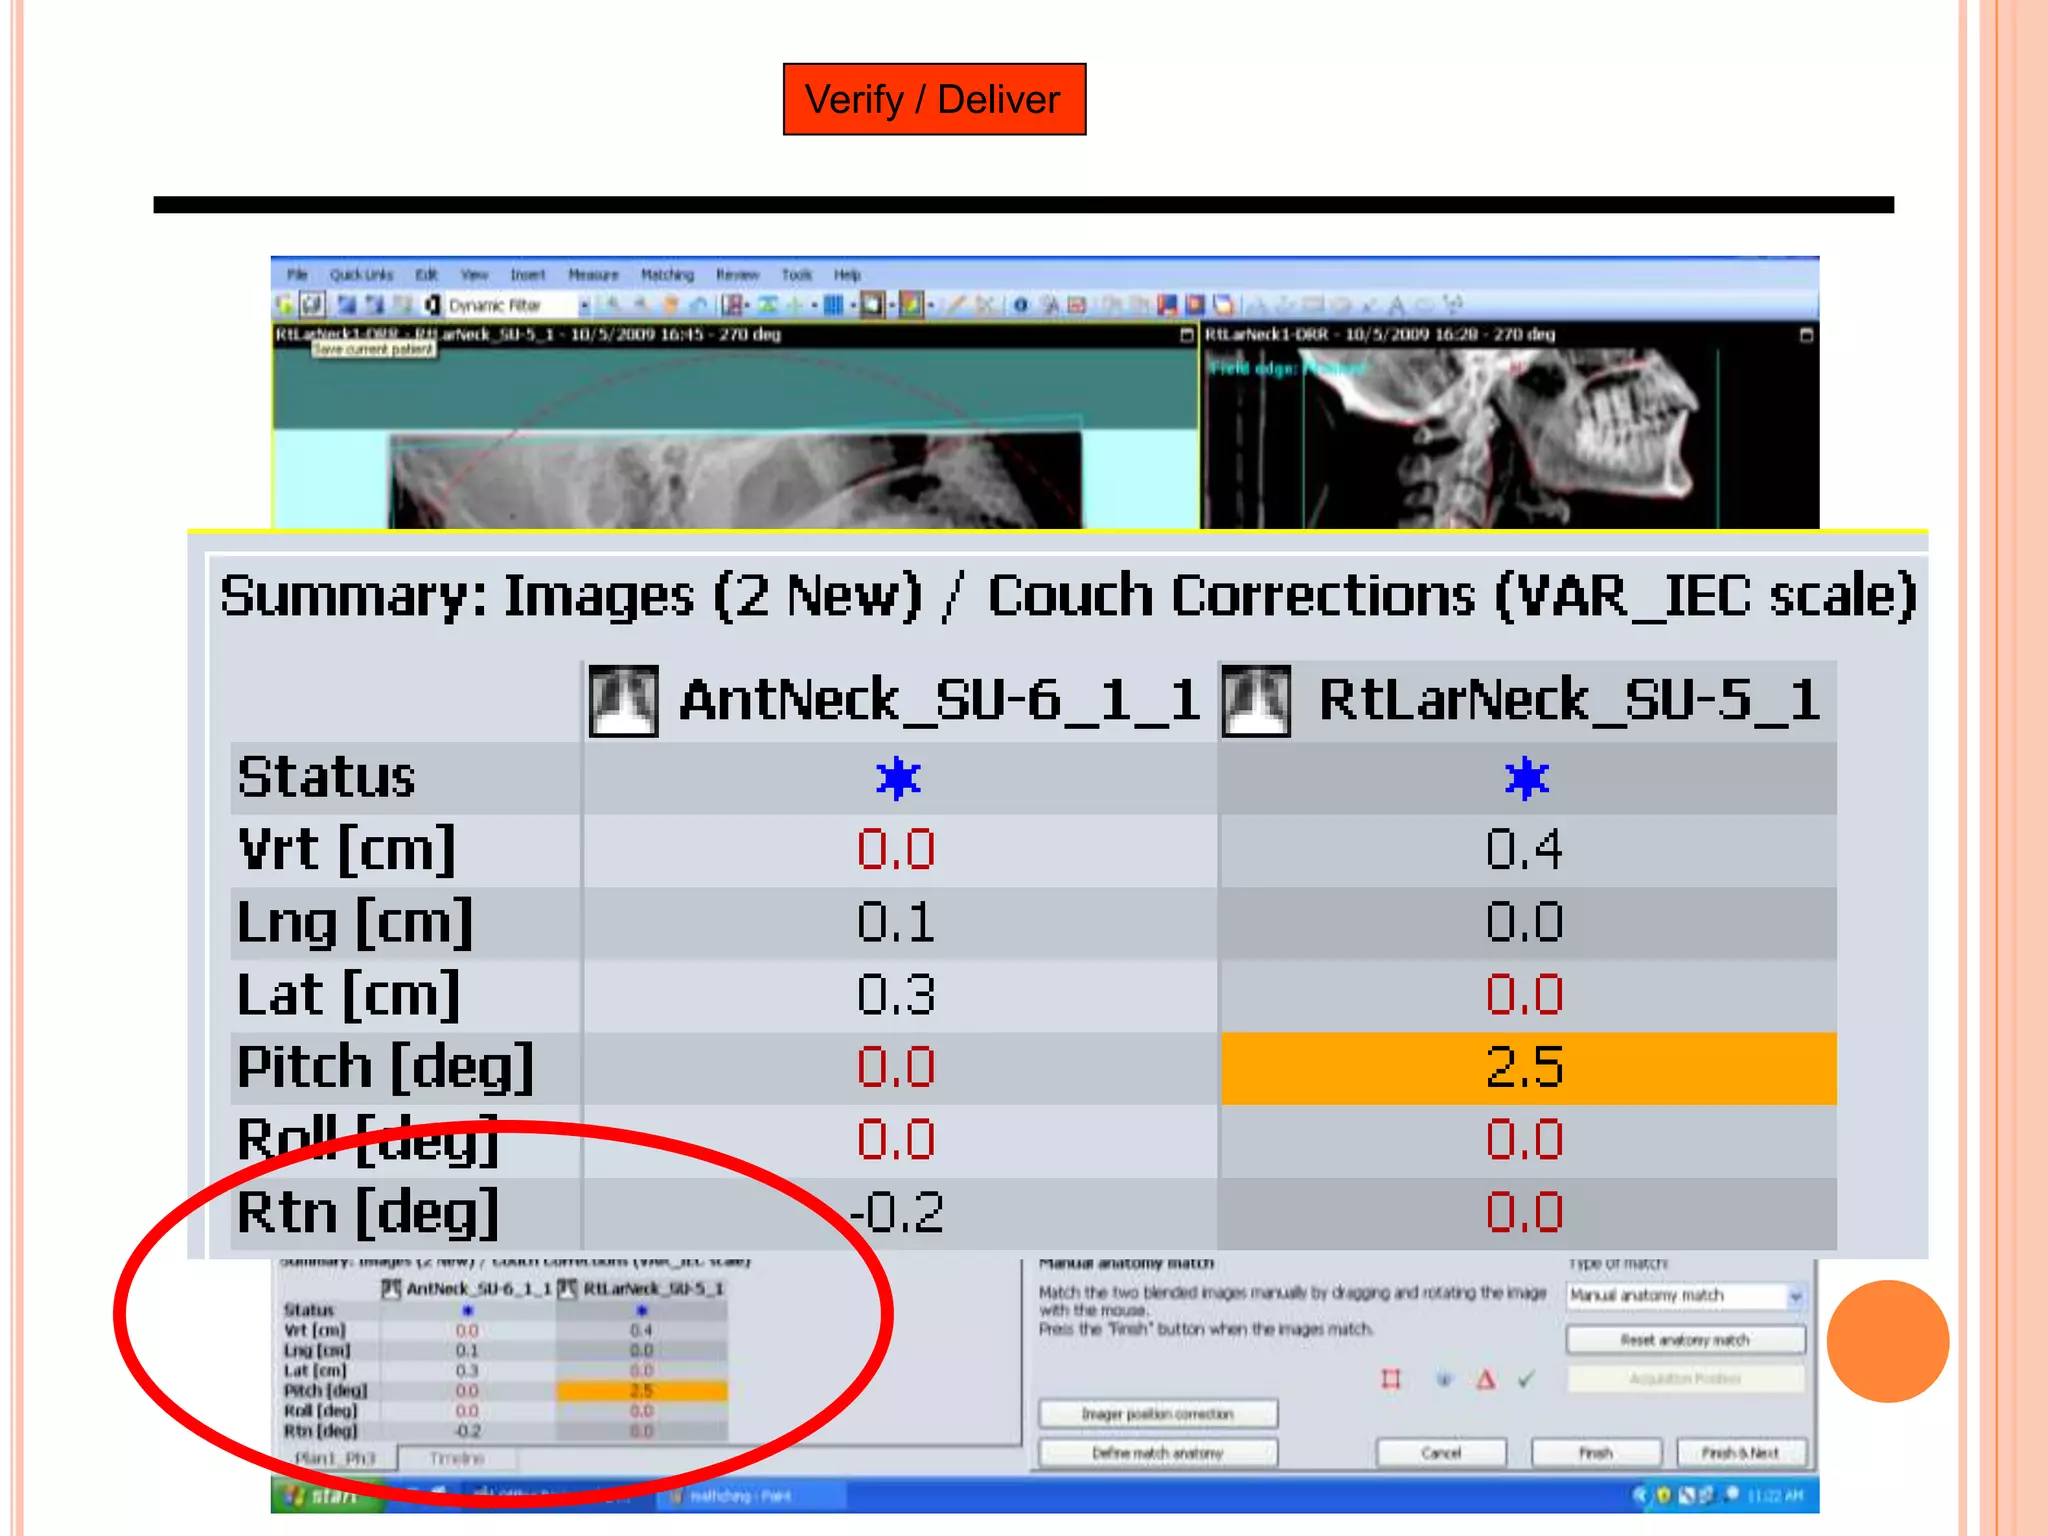
Task: Open the Measure menu
Action: click(593, 274)
